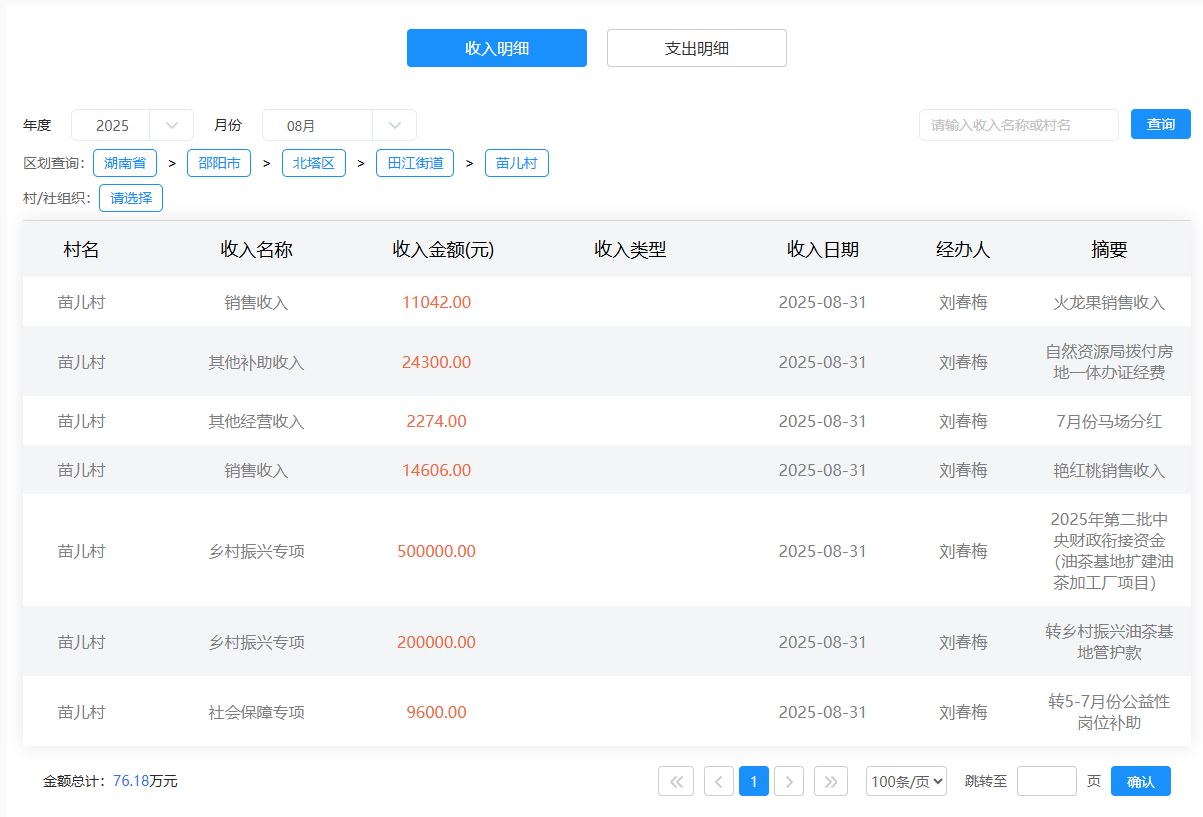Choose 田江街道 in region breadcrumb
1203x817 pixels.
(415, 163)
